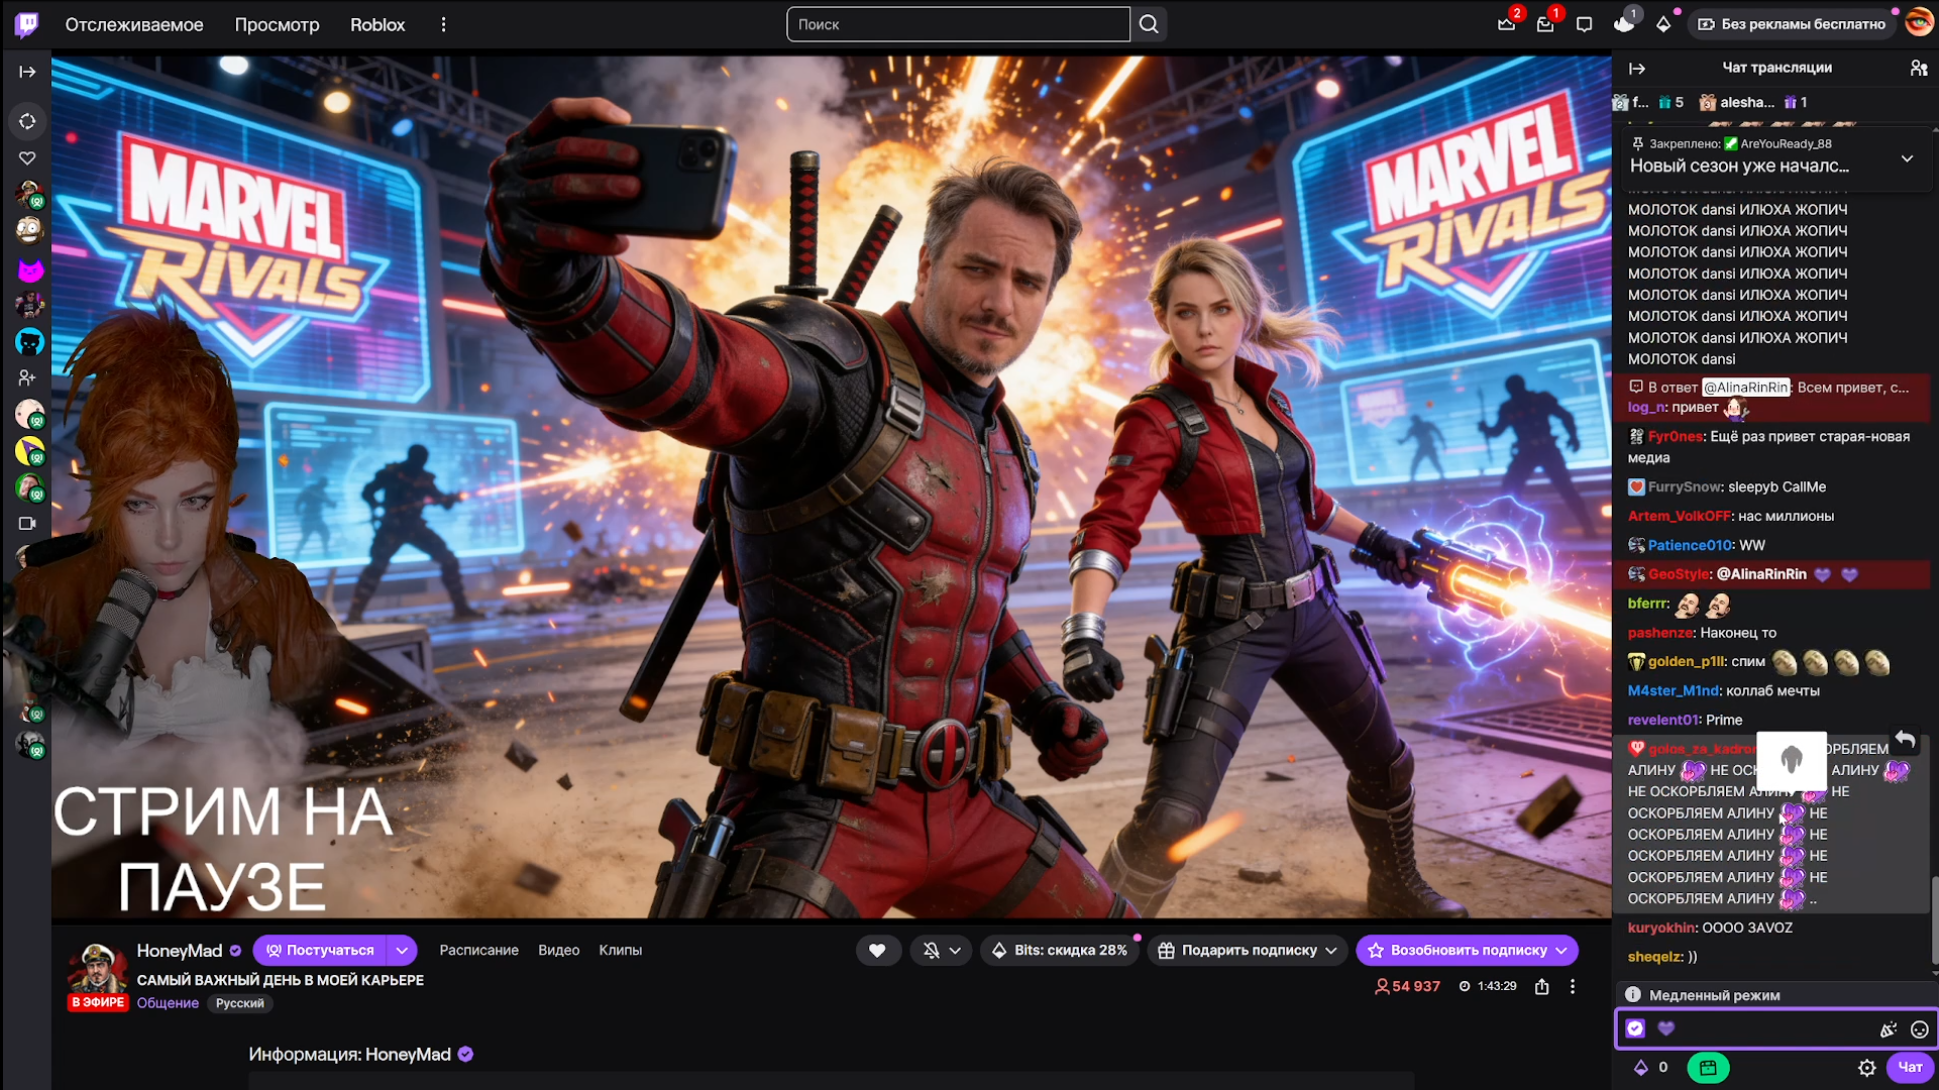Expand the pinned message chevron
The image size is (1939, 1090).
tap(1907, 159)
